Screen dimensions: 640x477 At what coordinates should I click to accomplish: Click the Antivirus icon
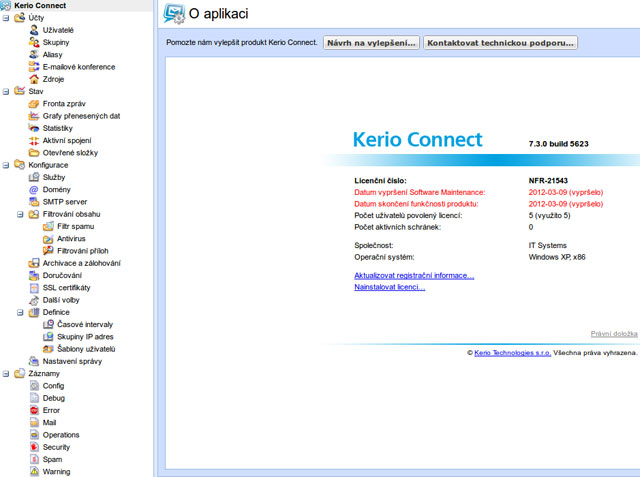click(x=49, y=238)
